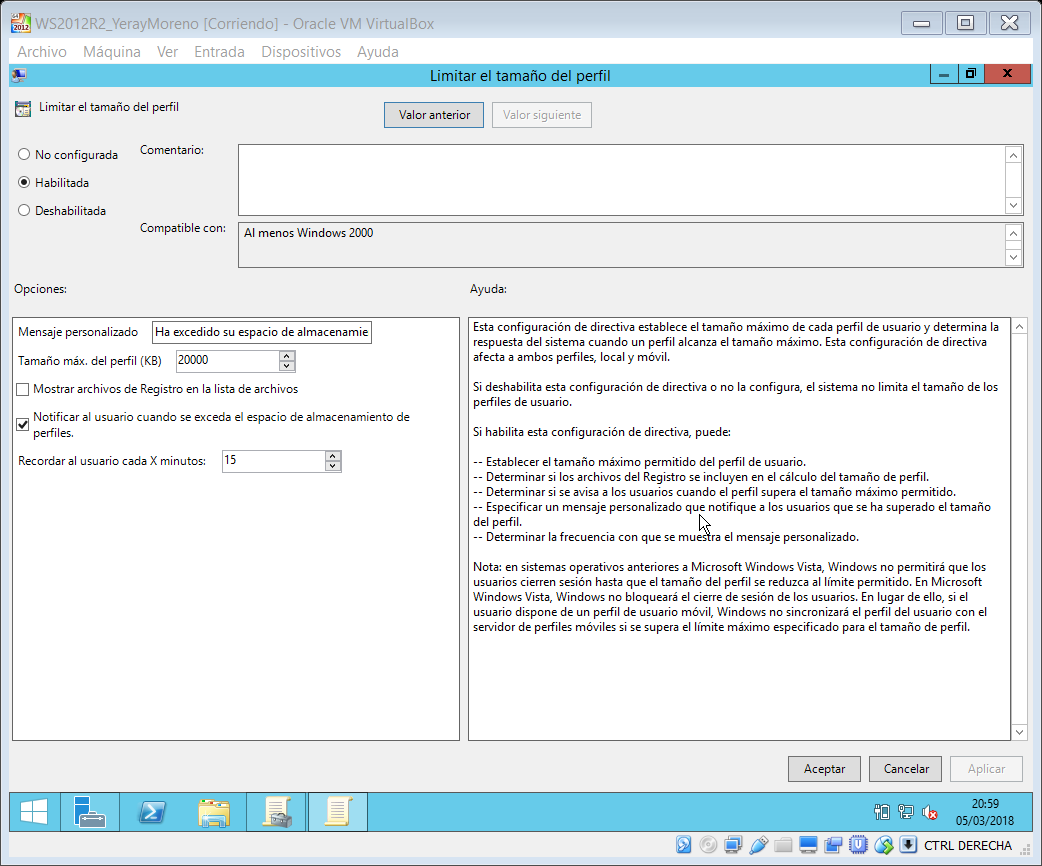
Task: Open the Windows Start button
Action: point(34,812)
